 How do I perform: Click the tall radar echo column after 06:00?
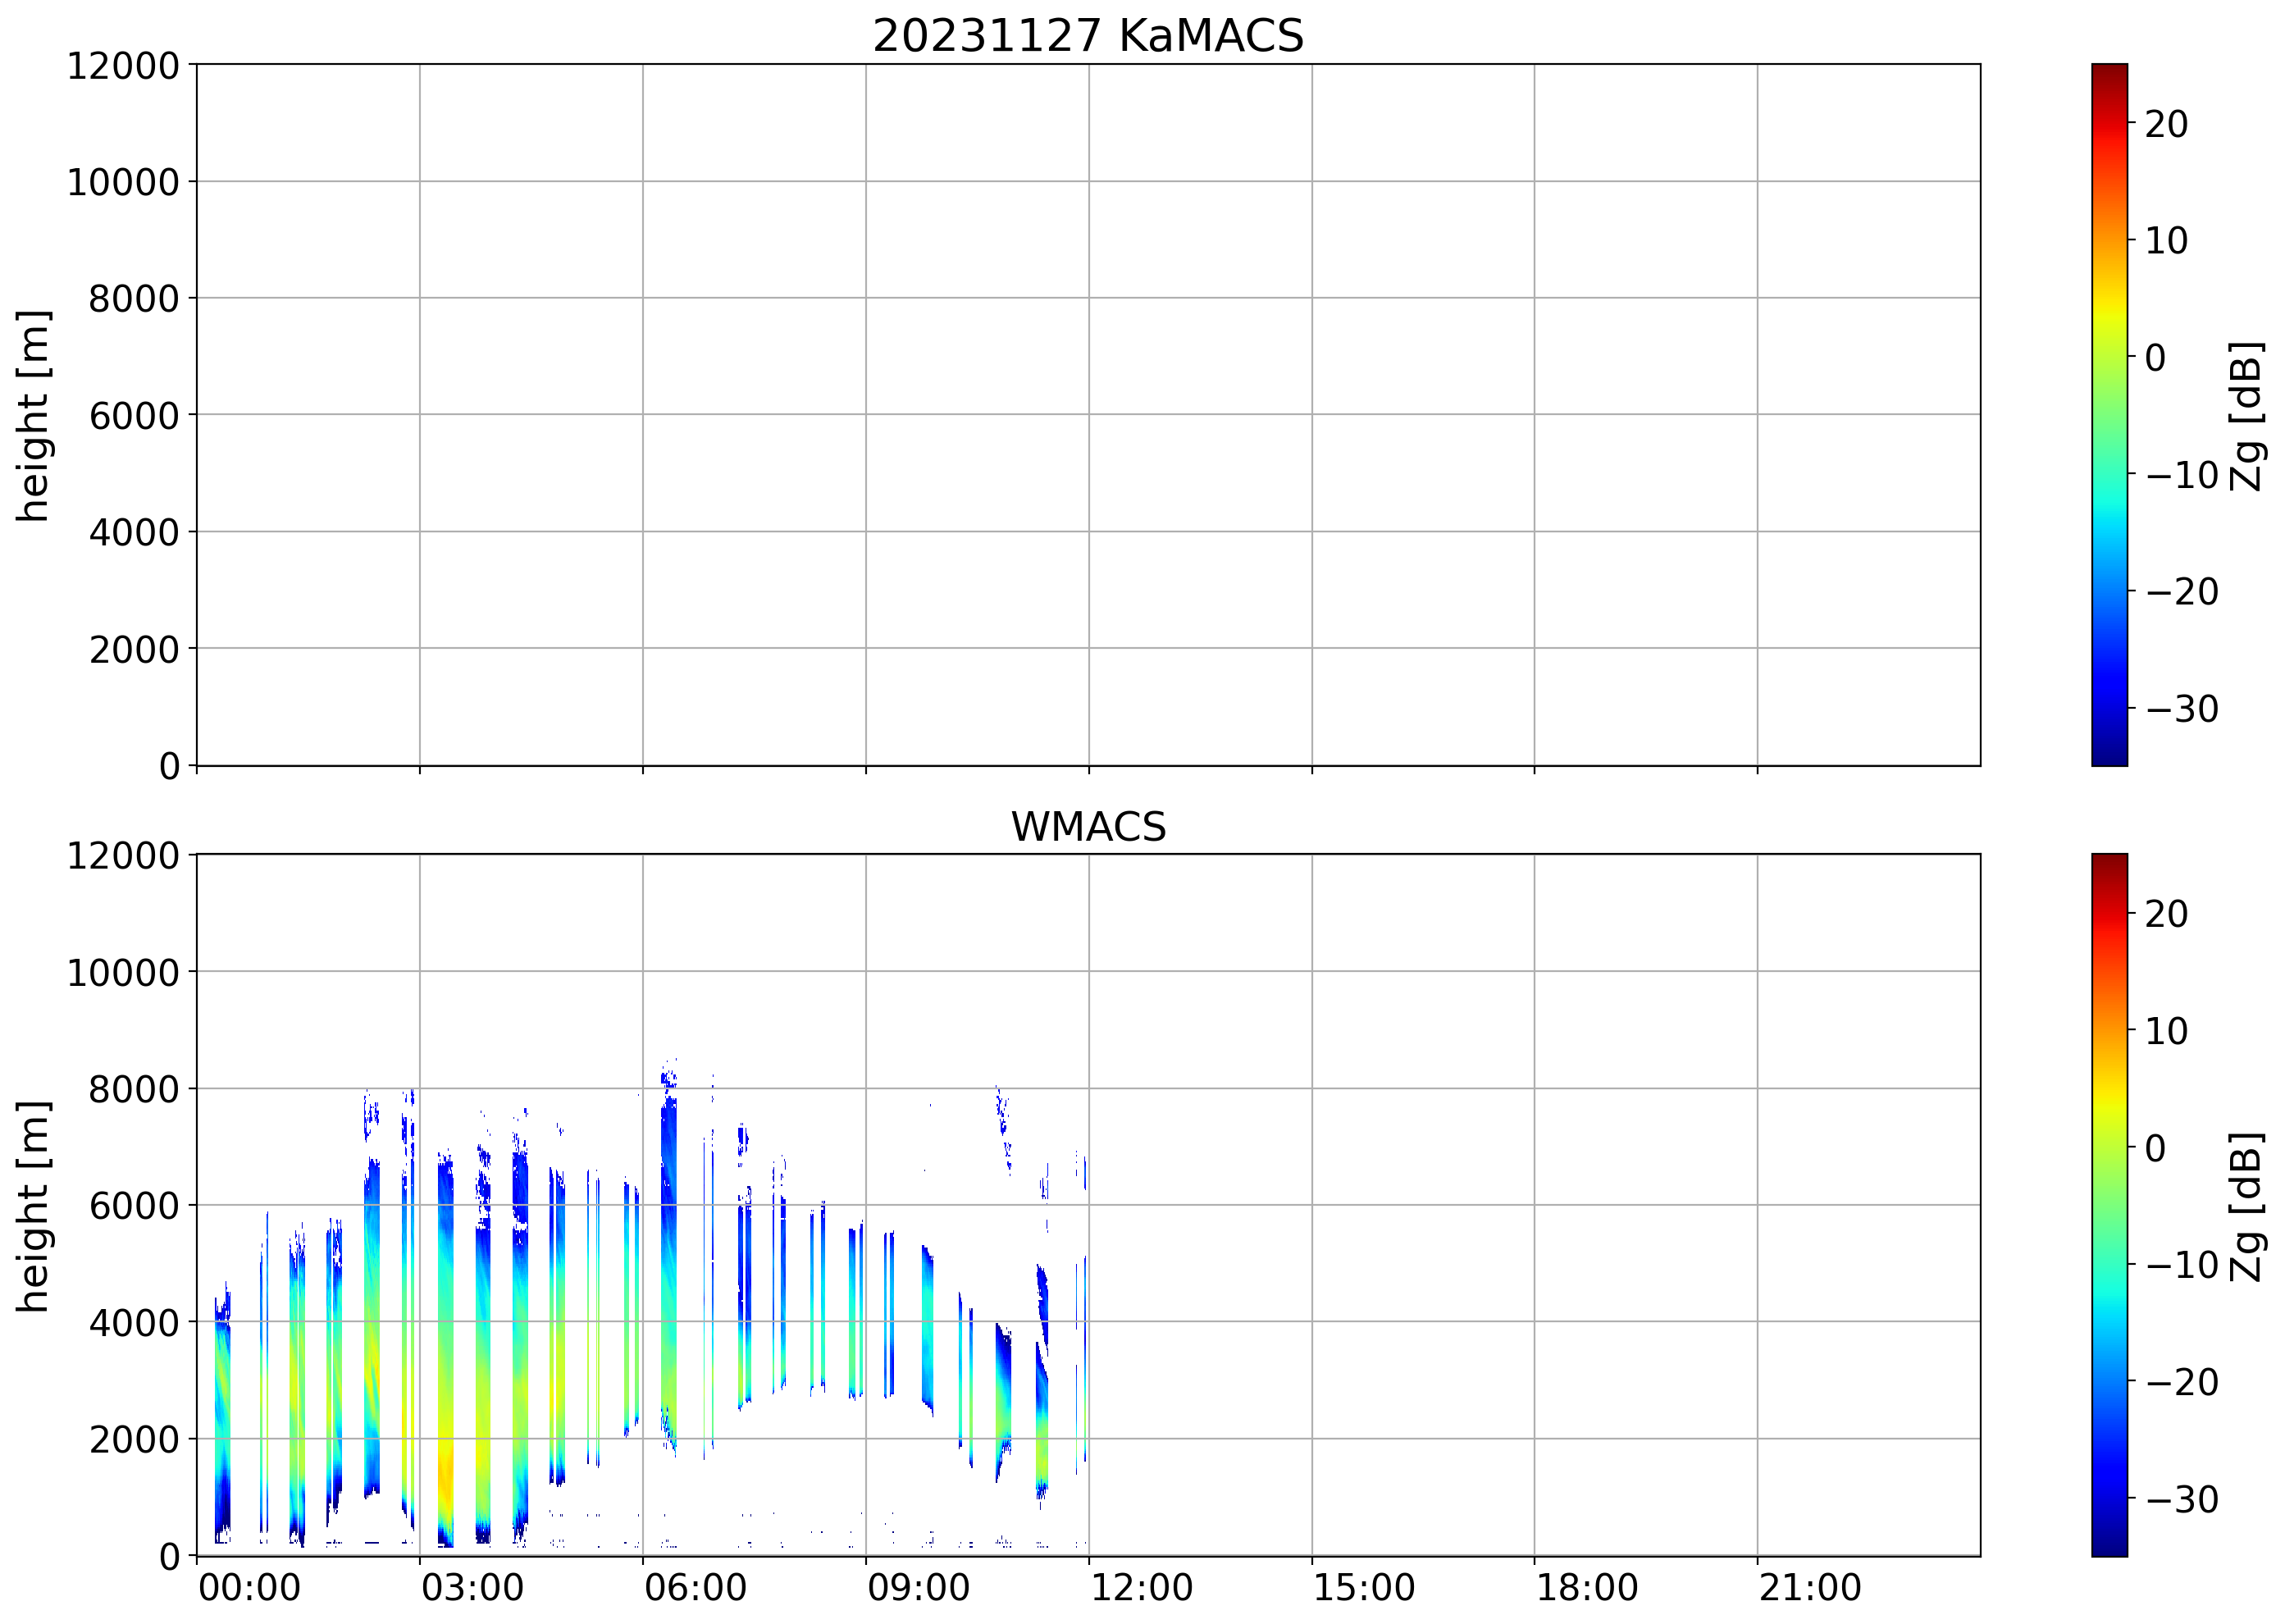[x=669, y=1250]
